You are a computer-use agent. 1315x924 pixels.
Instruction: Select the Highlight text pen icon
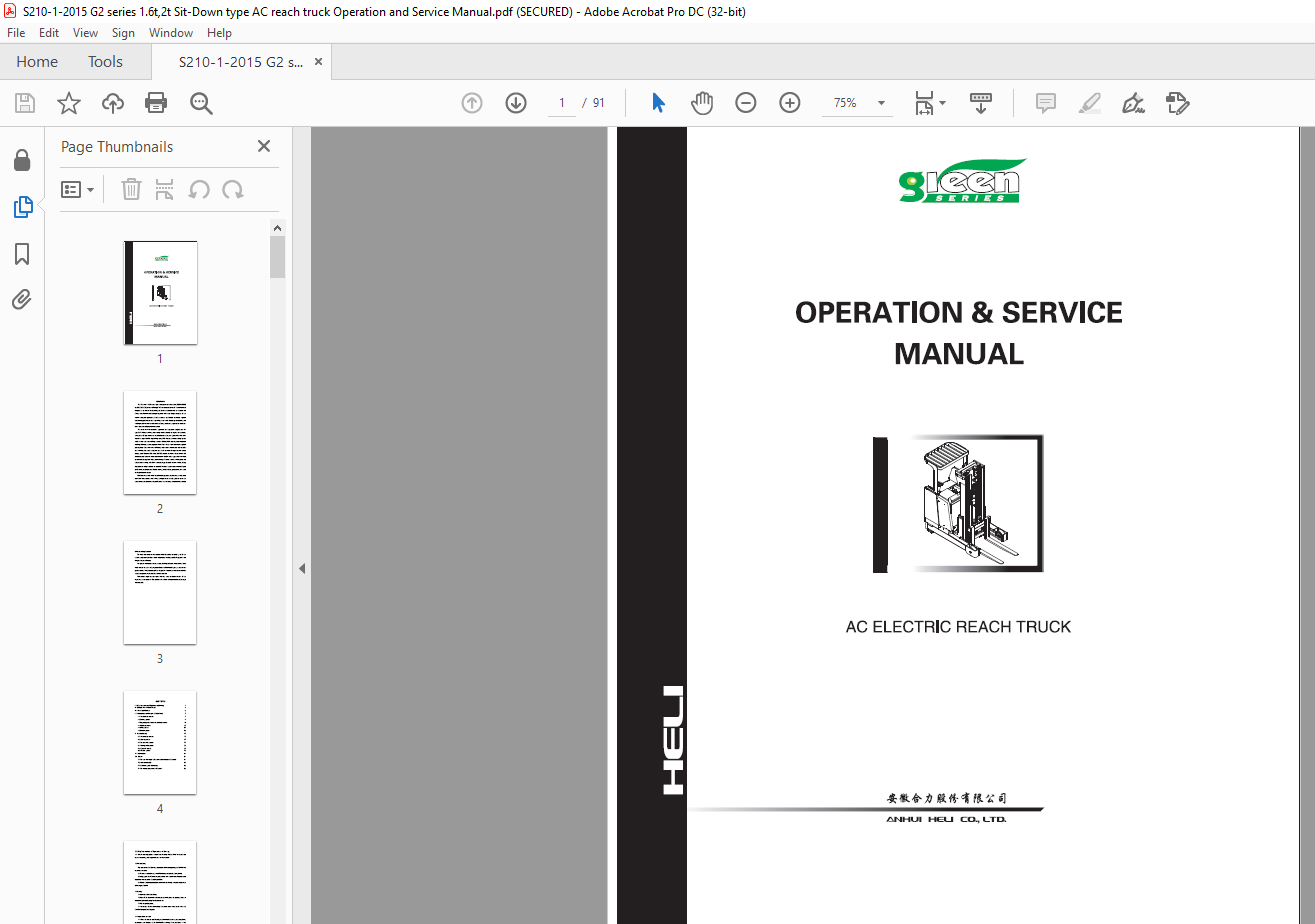(1090, 103)
